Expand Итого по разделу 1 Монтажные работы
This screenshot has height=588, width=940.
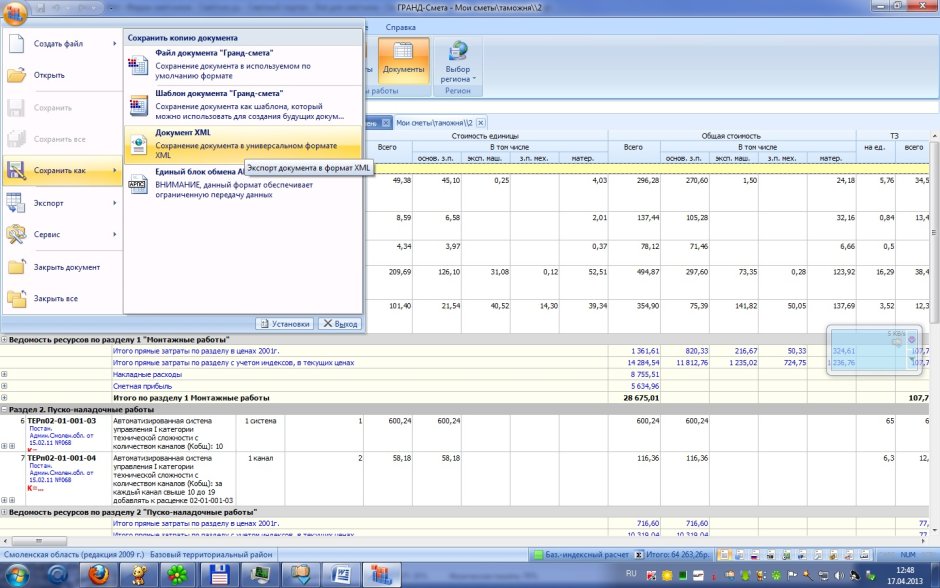click(4, 397)
